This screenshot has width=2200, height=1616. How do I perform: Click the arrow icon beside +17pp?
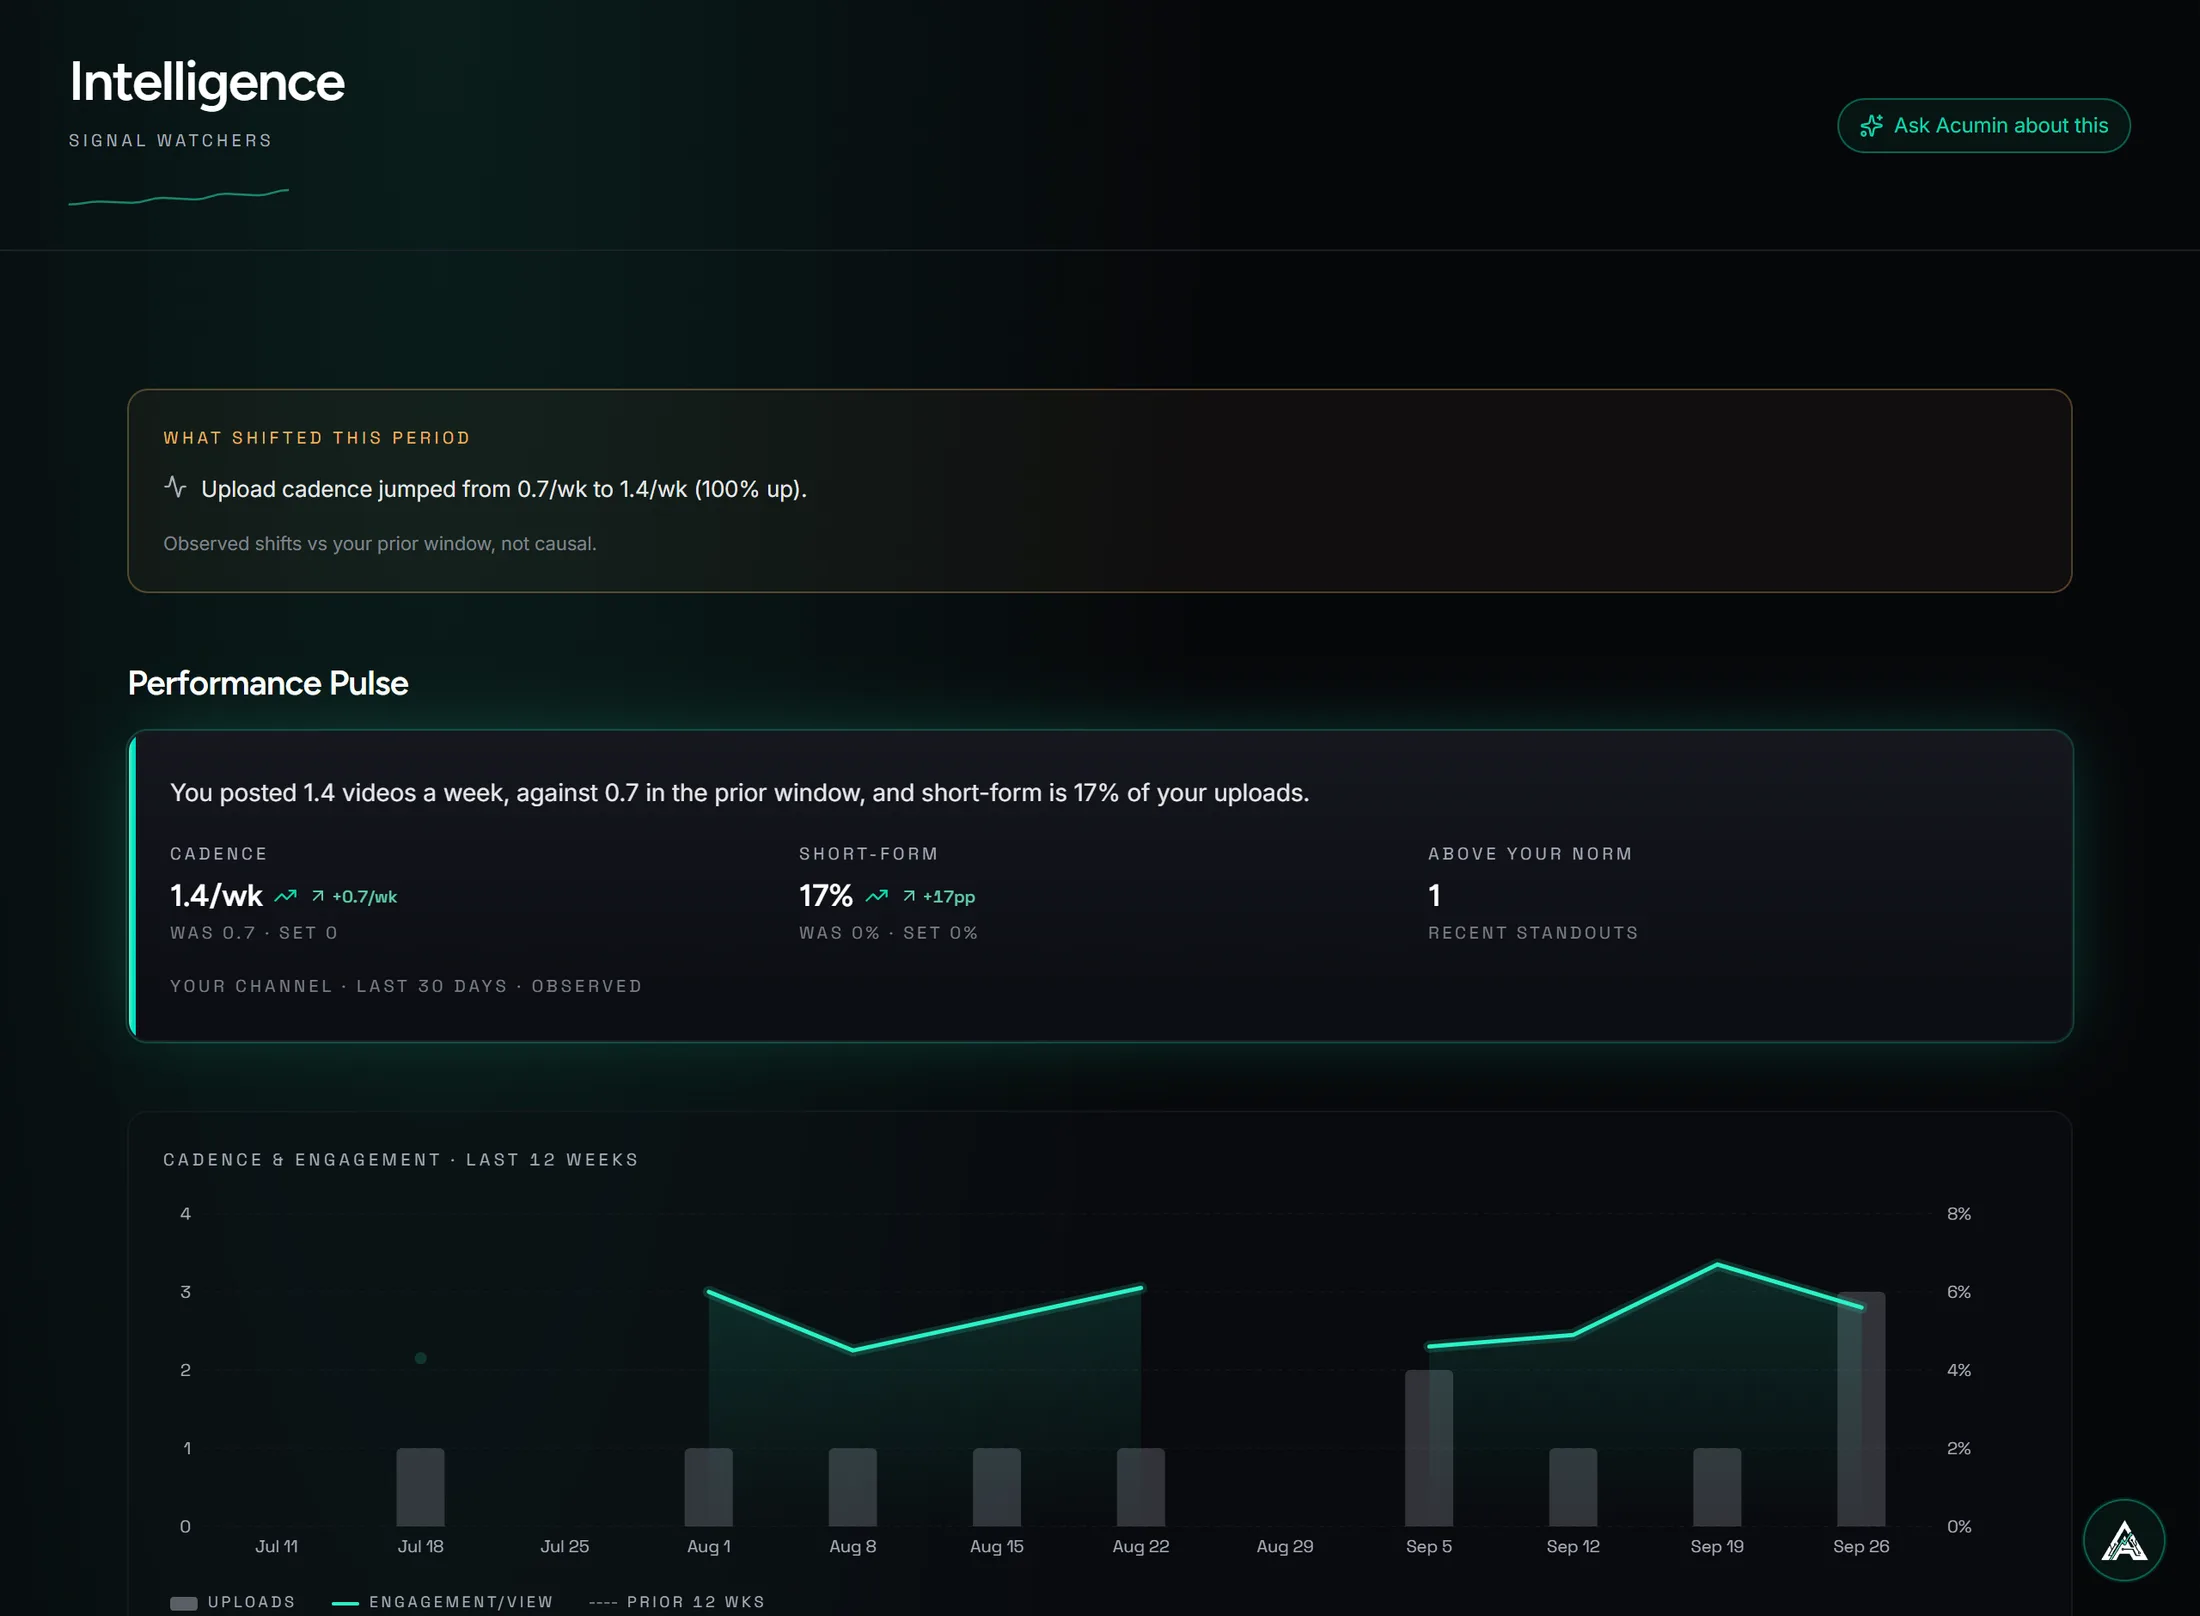pos(909,896)
